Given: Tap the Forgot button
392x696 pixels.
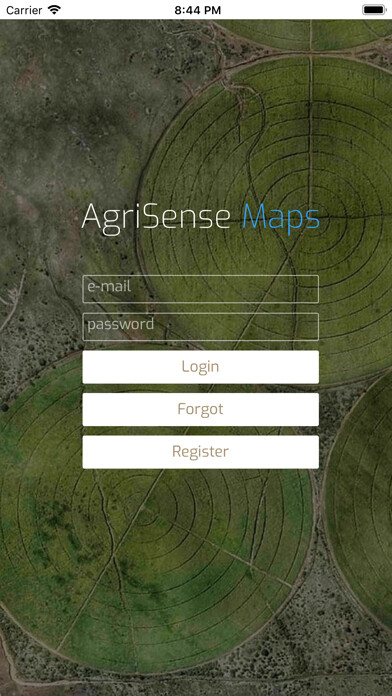Looking at the screenshot, I should tap(201, 409).
